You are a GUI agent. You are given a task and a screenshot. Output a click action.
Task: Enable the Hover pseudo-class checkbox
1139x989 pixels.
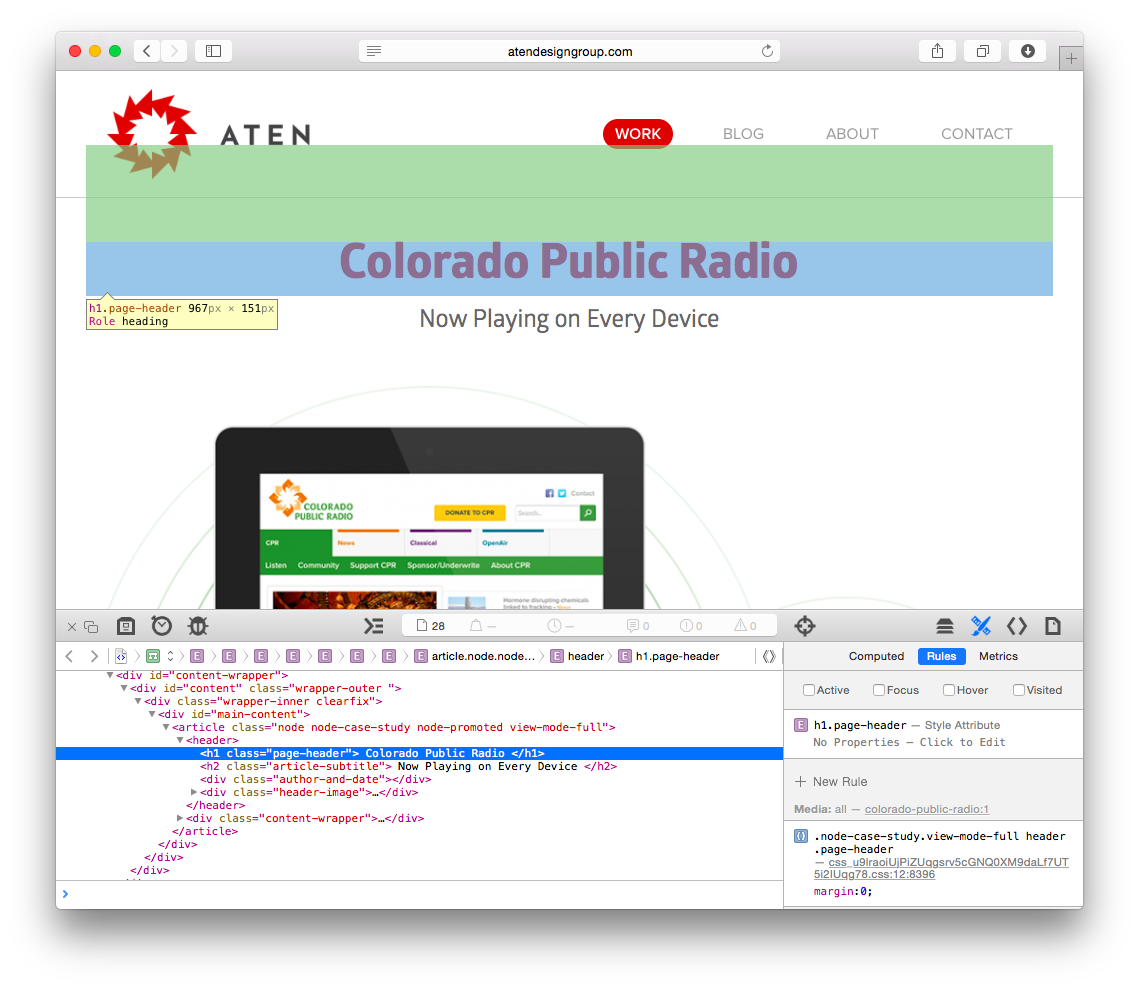coord(949,690)
